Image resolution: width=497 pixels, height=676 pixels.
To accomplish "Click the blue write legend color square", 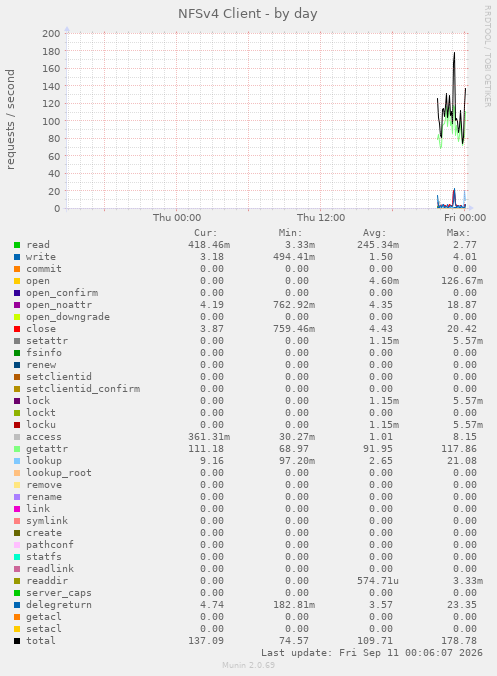I will coord(17,257).
